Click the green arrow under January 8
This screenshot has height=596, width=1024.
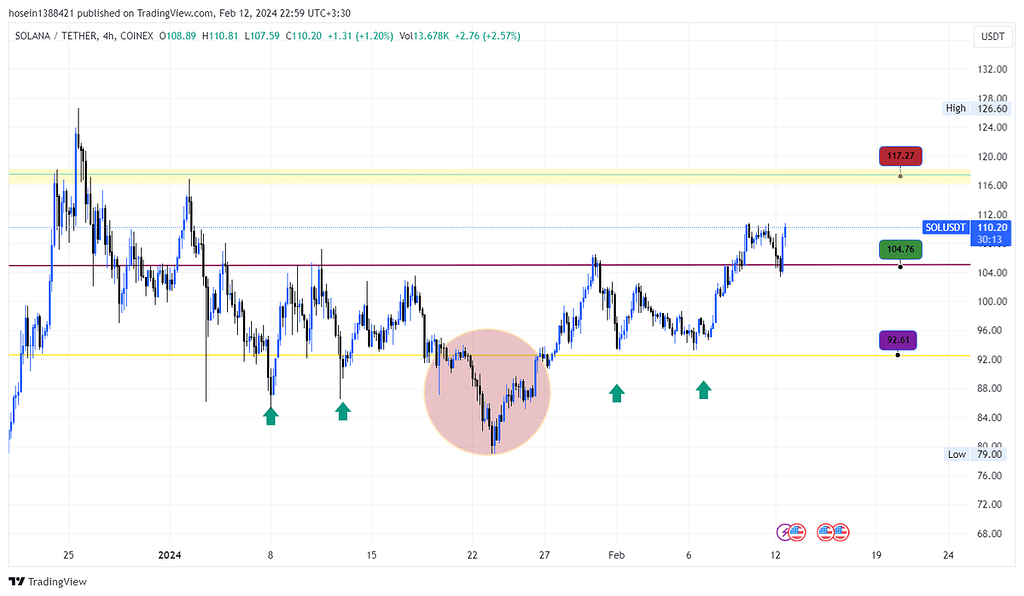click(271, 415)
